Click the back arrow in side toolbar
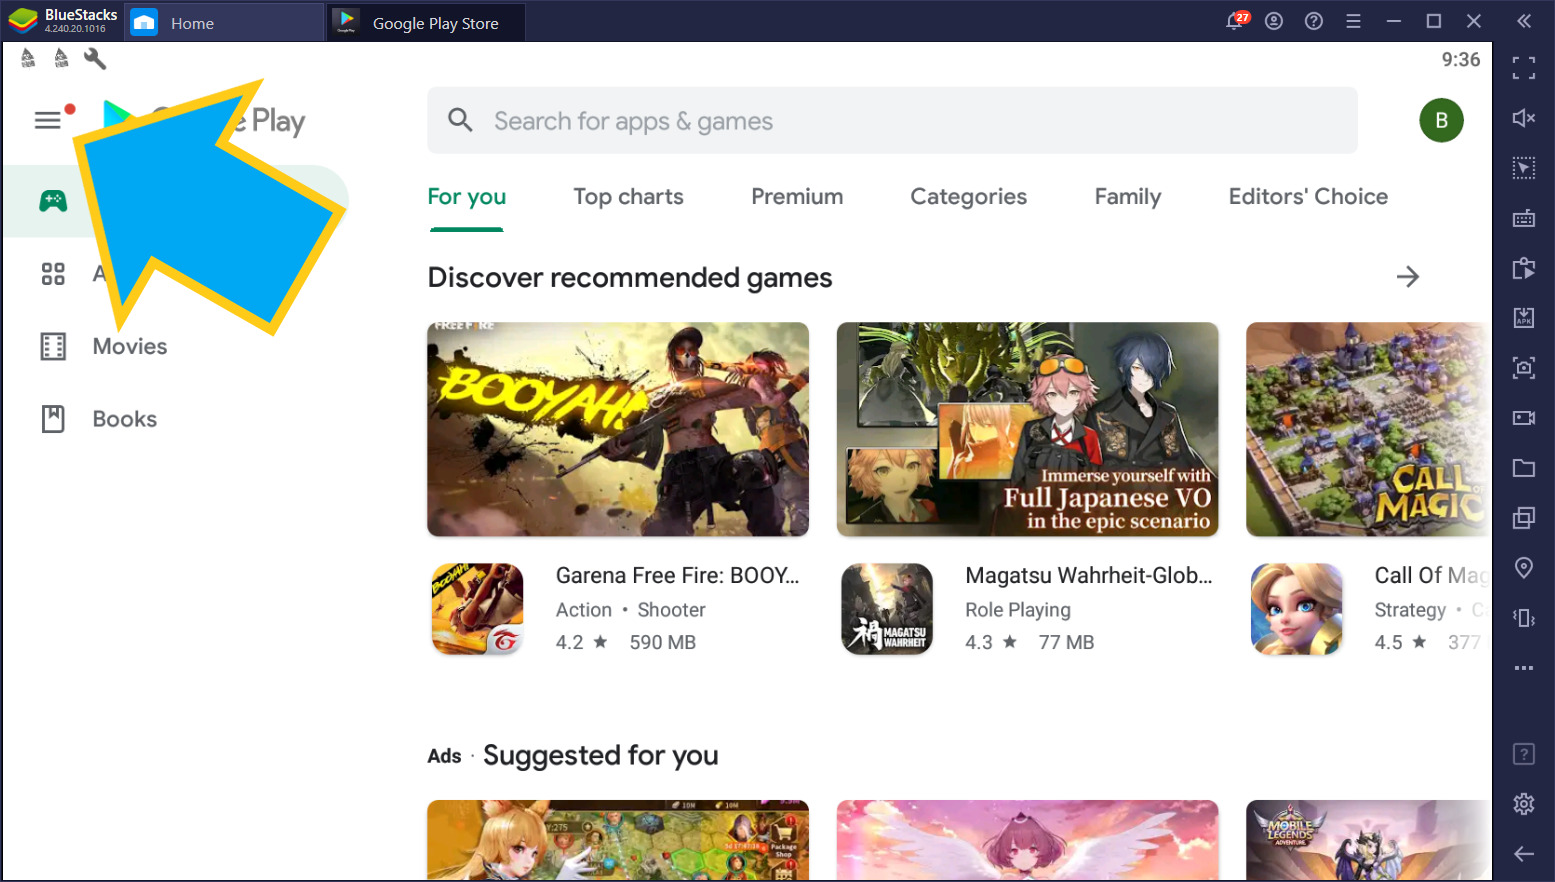 pyautogui.click(x=1523, y=853)
